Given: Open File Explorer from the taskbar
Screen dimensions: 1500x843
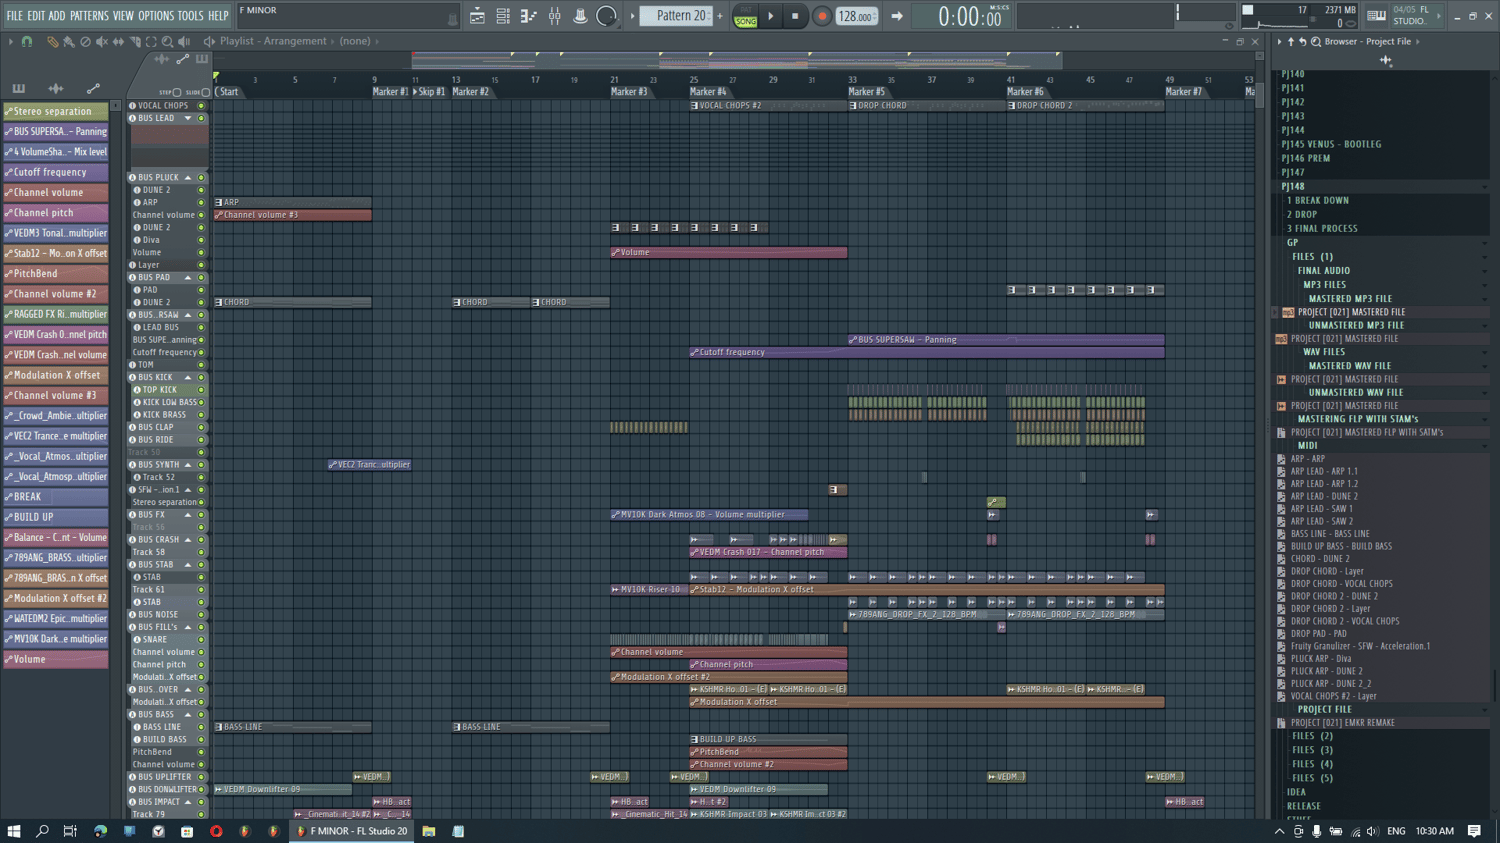Looking at the screenshot, I should click(429, 831).
